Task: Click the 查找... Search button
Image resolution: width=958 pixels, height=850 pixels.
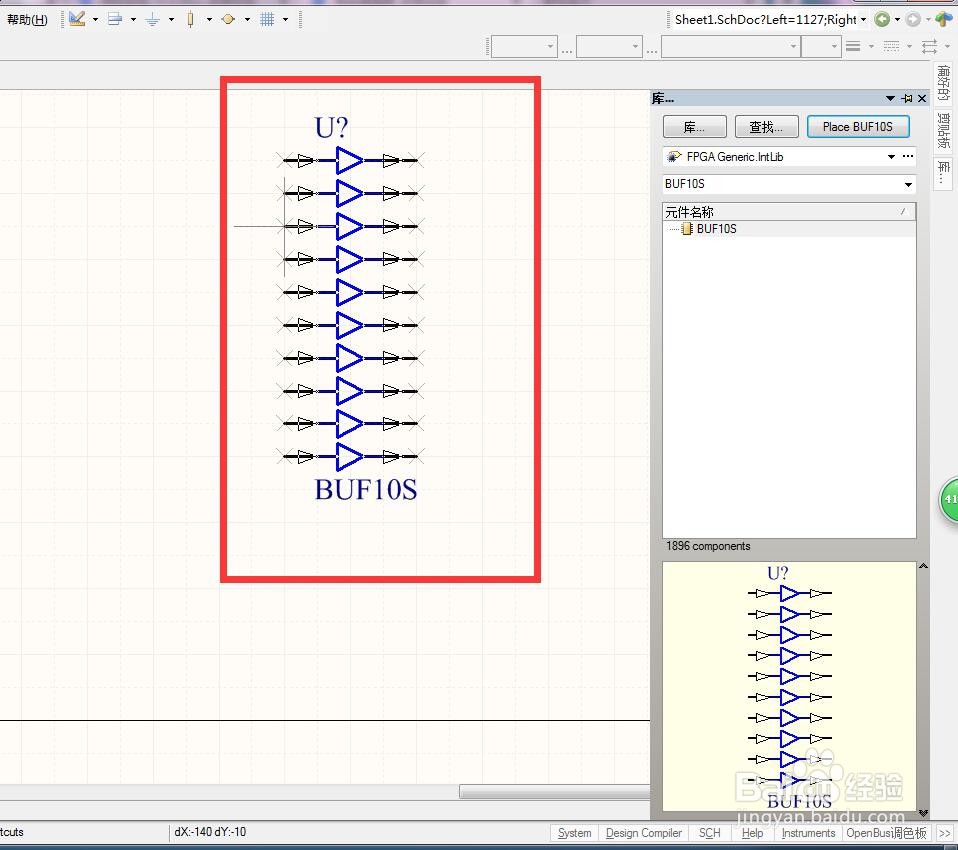Action: [x=767, y=127]
